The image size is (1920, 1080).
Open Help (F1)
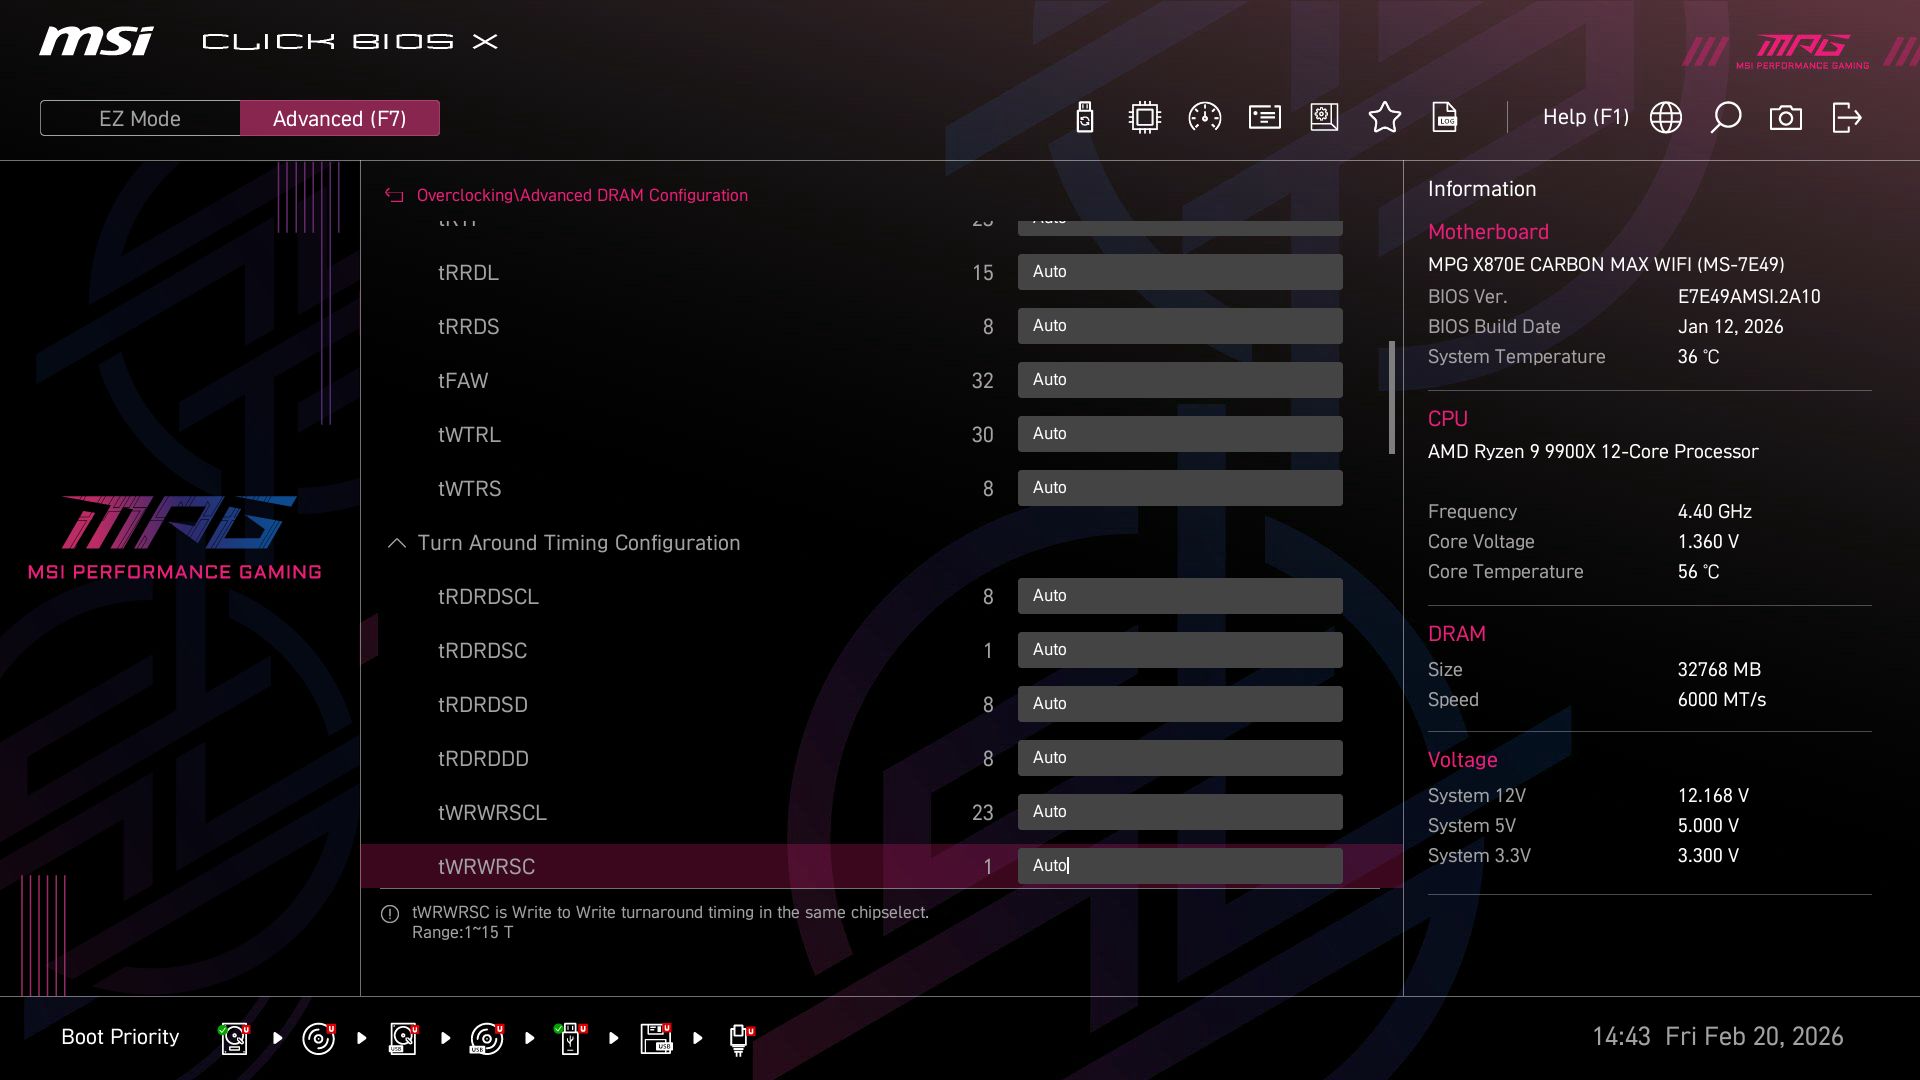click(1586, 117)
